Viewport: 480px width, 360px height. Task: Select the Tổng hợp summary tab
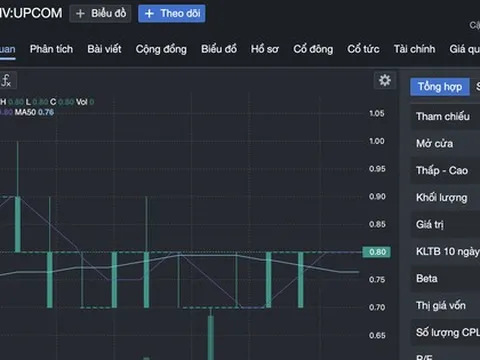440,87
